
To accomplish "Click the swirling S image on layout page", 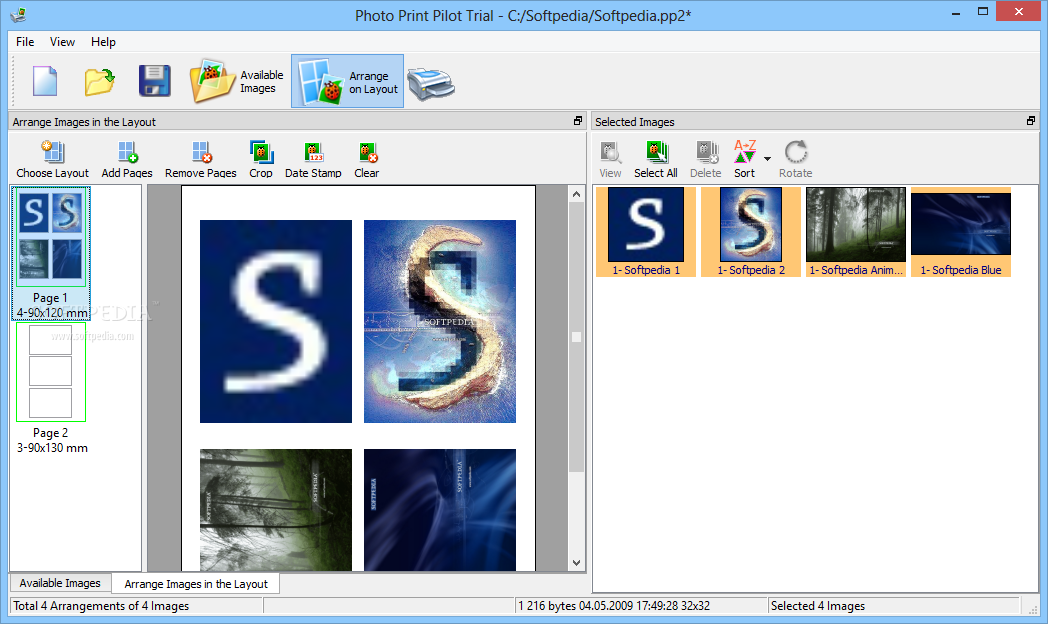I will tap(440, 321).
